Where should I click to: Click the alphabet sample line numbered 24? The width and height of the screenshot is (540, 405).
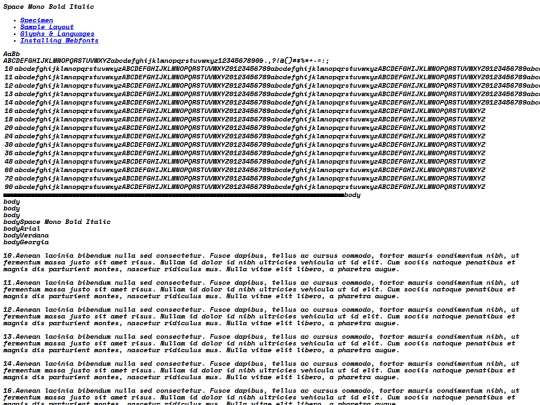[x=245, y=136]
